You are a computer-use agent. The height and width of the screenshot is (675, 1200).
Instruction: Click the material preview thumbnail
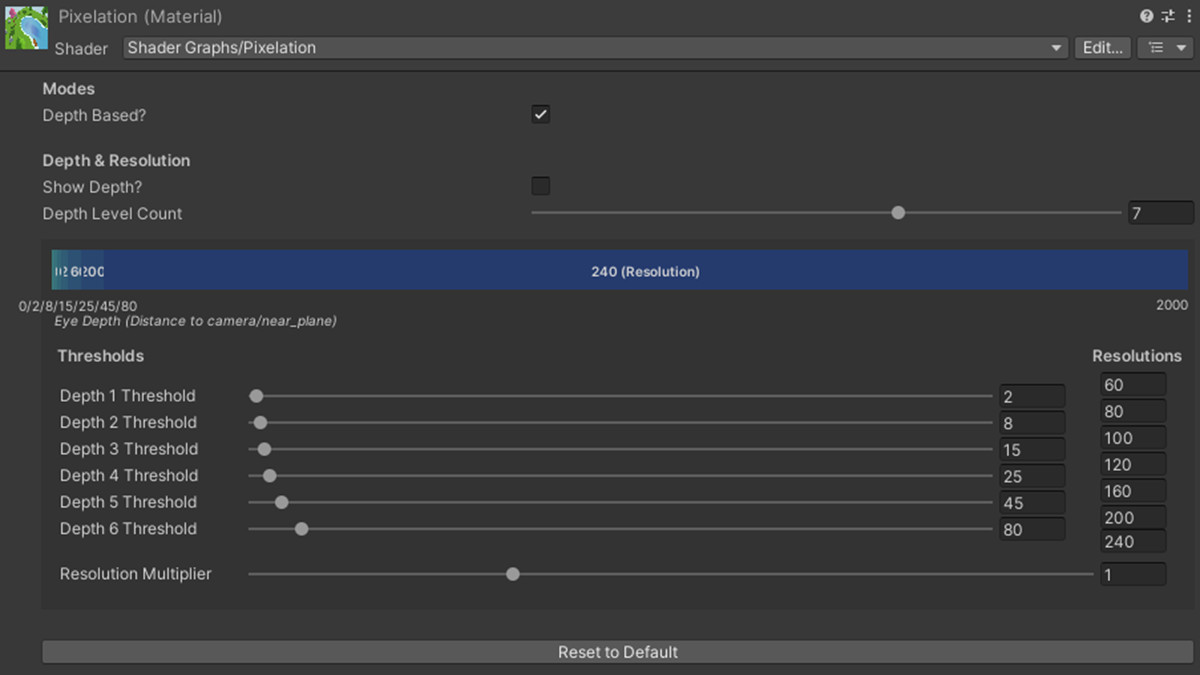tap(25, 27)
